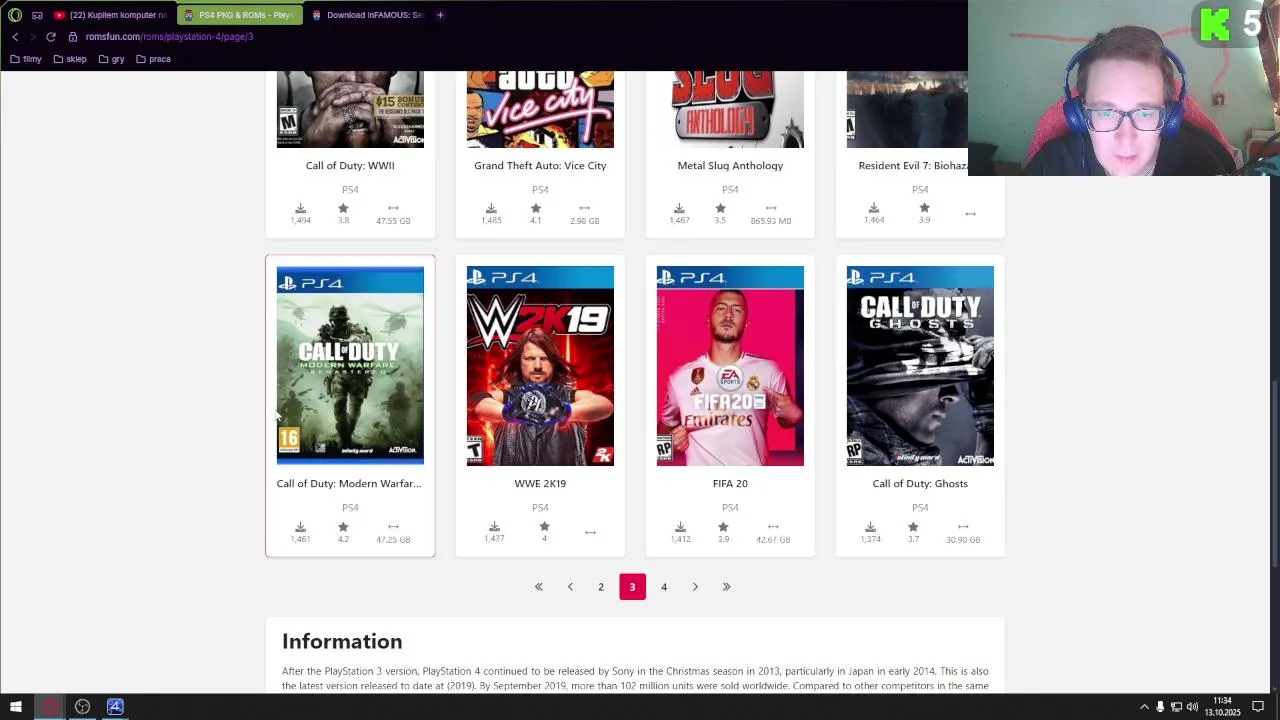Go to pagination page 4
Screen dimensions: 1280x720
pyautogui.click(x=664, y=587)
